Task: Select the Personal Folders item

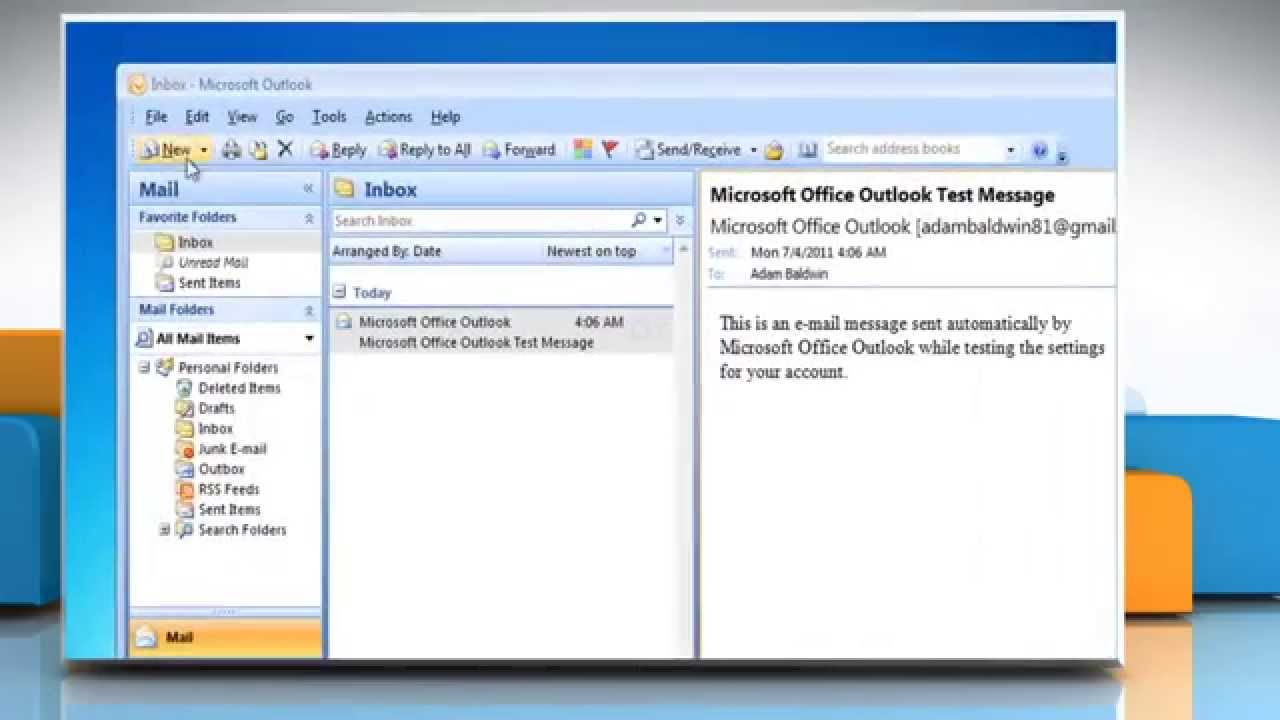Action: click(x=228, y=368)
